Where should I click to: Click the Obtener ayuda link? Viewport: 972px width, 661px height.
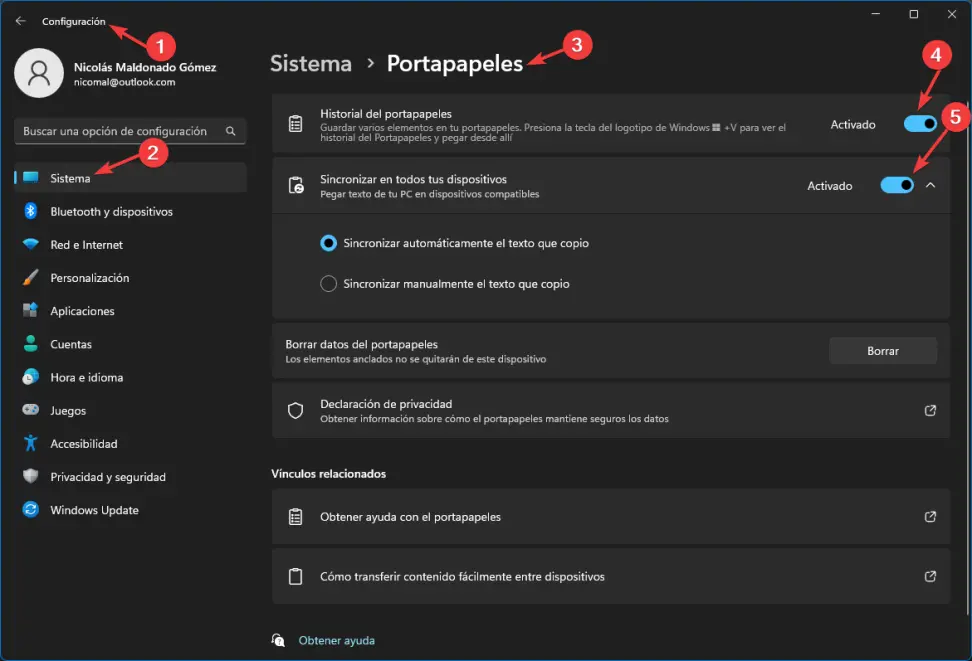tap(337, 641)
